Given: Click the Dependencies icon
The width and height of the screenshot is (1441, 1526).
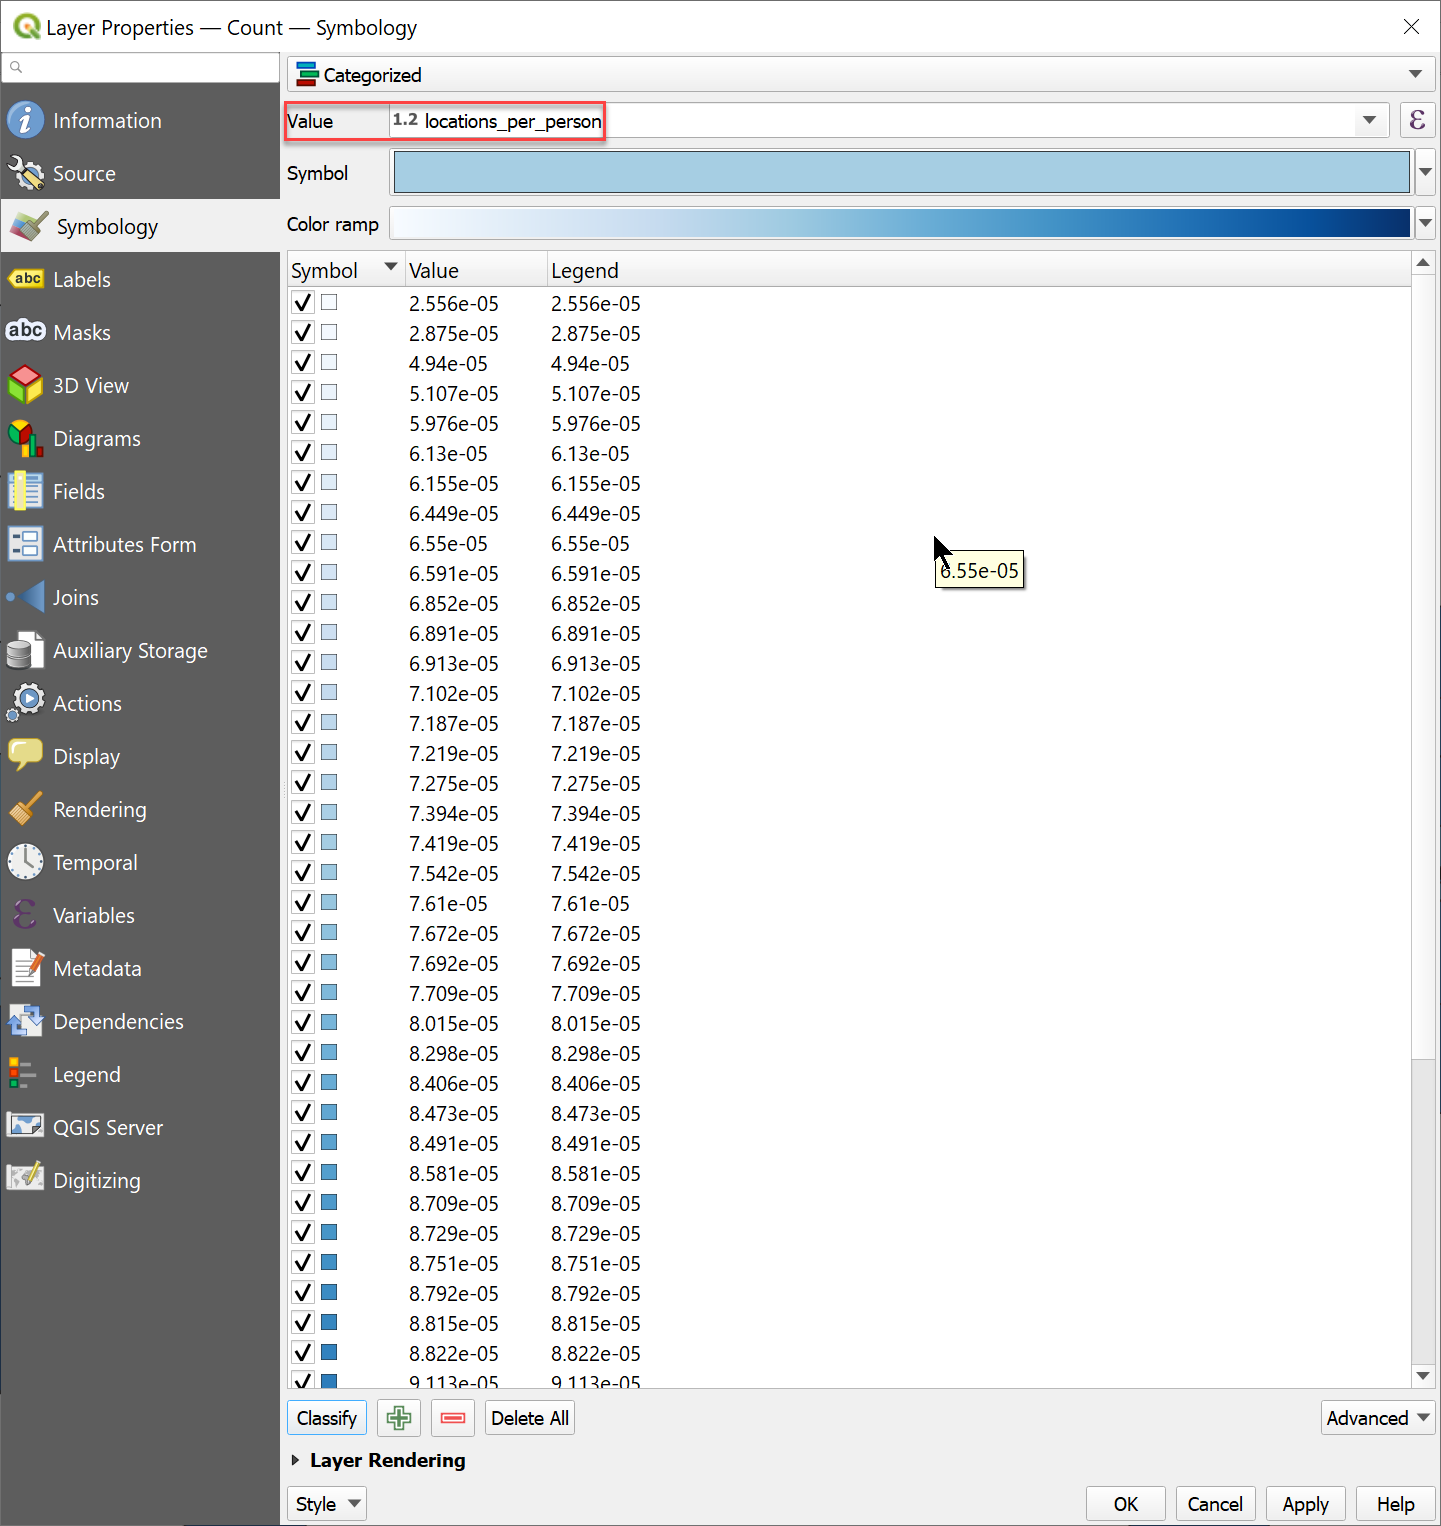Looking at the screenshot, I should coord(26,1021).
